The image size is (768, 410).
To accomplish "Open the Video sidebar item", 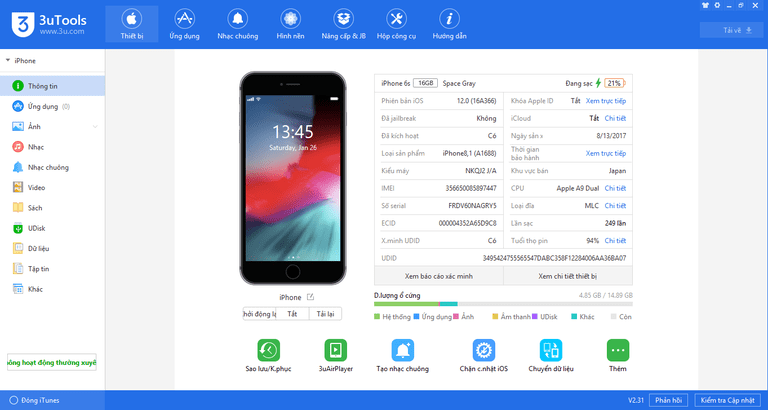I will [x=52, y=188].
